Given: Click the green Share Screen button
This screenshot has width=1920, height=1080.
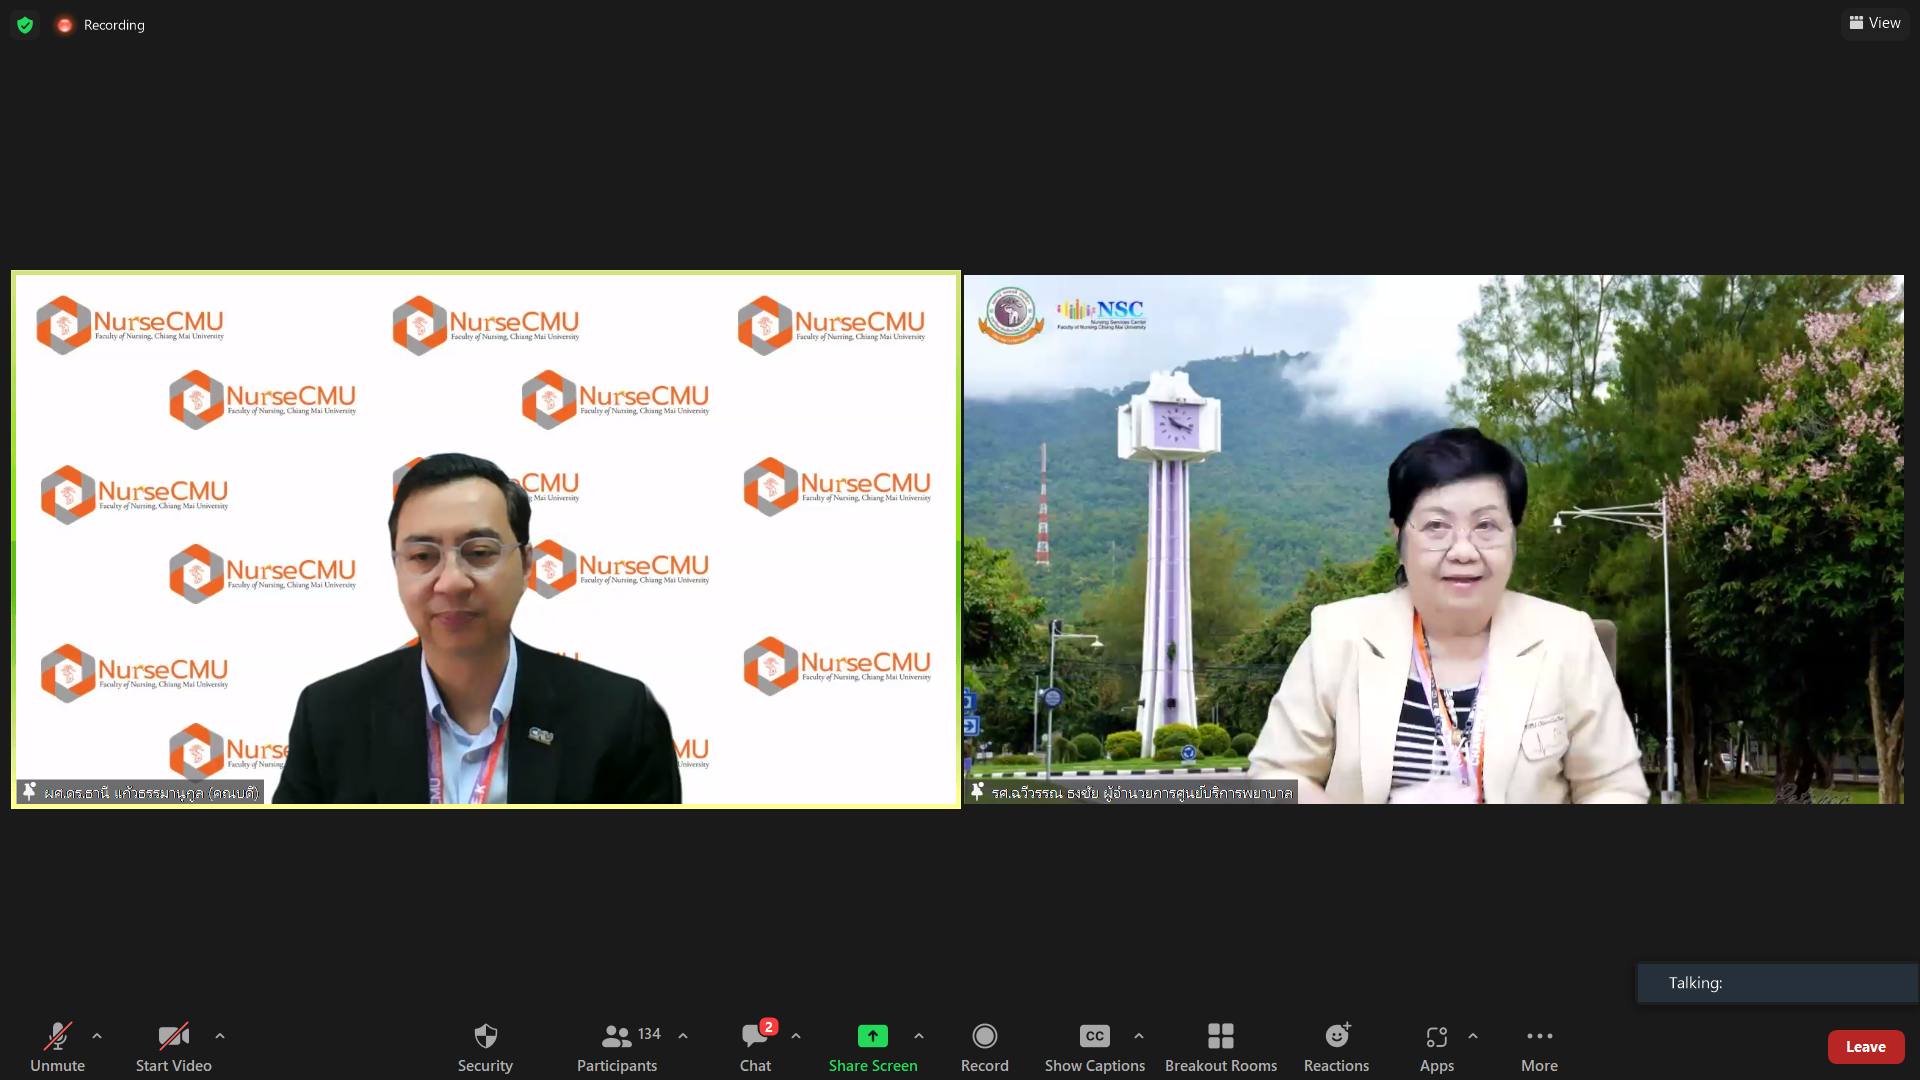Looking at the screenshot, I should [873, 1047].
